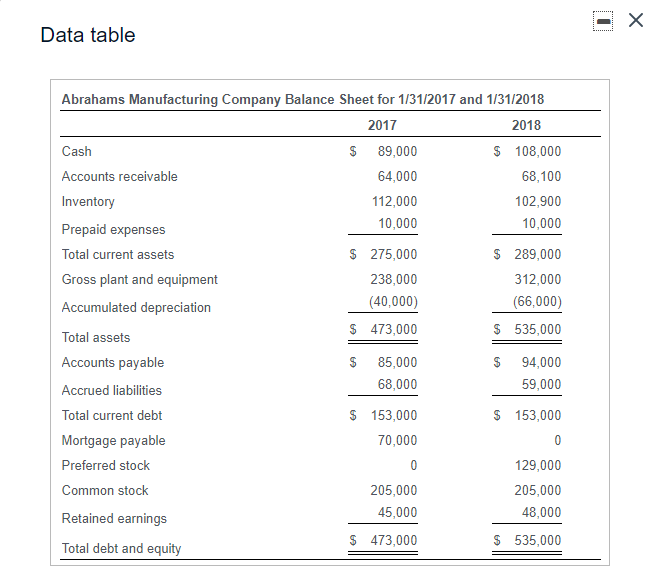Click the 2018 Common stock value
654x581 pixels.
(538, 490)
